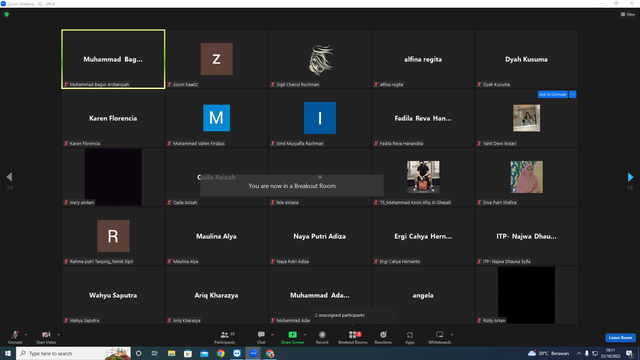Viewport: 640px width, 360px height.
Task: Click the 'You are now in a Breakout Room' notice
Action: [x=292, y=186]
